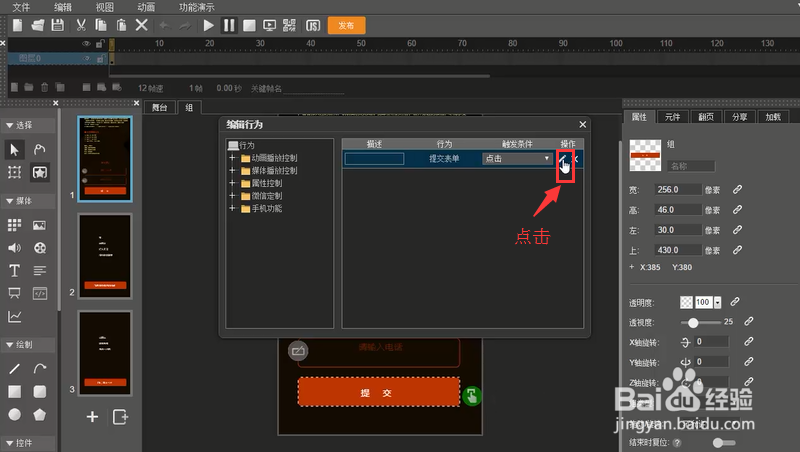Select the slideshow presentation tool
Screen dimensions: 800x452
point(14,293)
